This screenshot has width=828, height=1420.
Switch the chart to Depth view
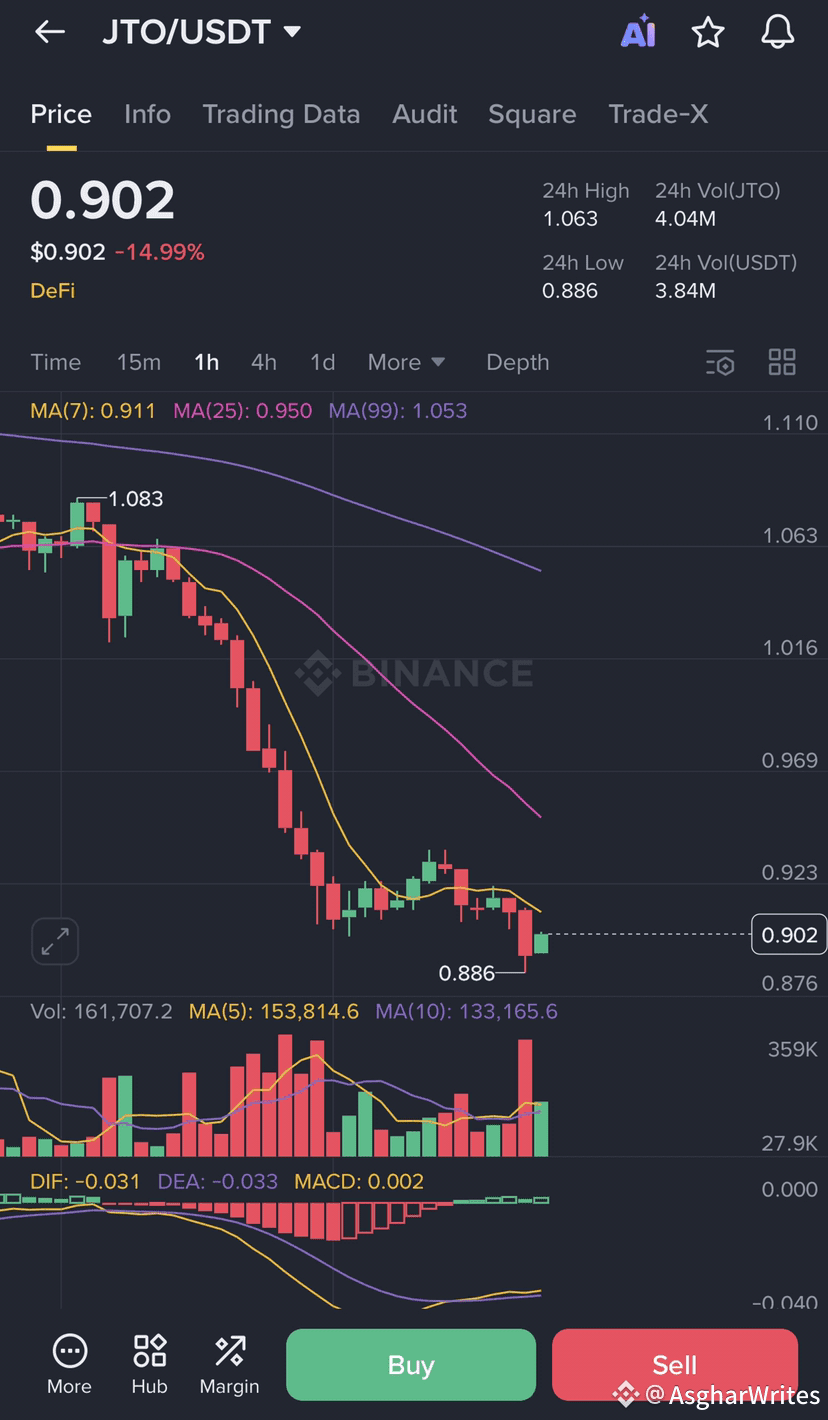(x=517, y=362)
